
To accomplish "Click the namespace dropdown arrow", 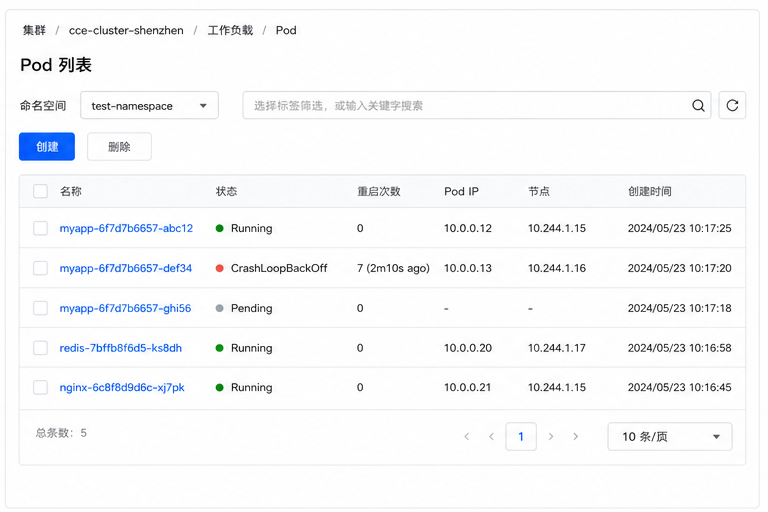I will pyautogui.click(x=203, y=106).
